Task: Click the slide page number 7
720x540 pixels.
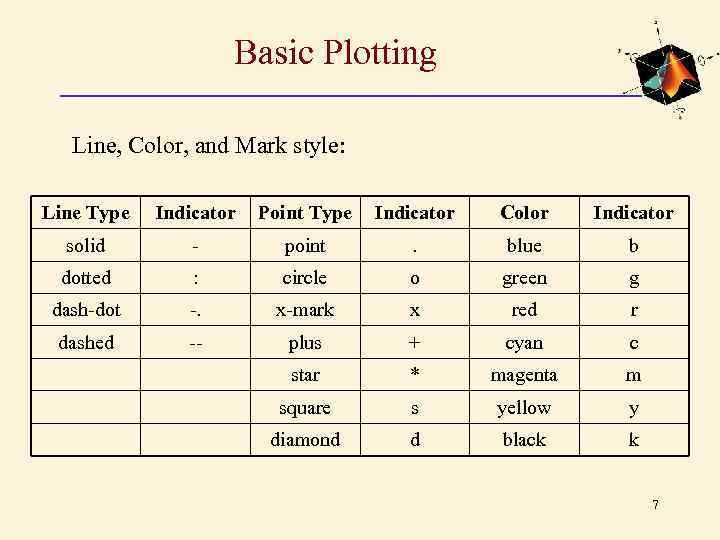Action: [655, 505]
